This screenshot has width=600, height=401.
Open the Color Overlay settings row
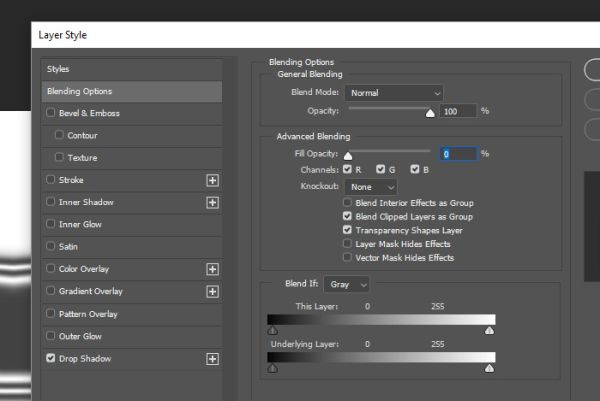coord(132,269)
